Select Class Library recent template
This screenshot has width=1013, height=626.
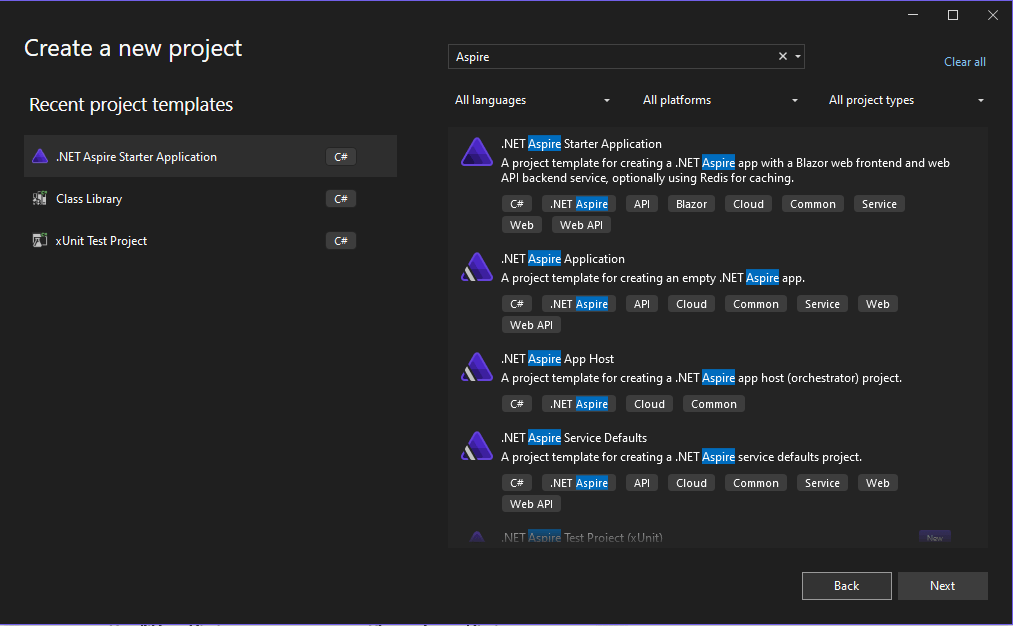coord(211,198)
